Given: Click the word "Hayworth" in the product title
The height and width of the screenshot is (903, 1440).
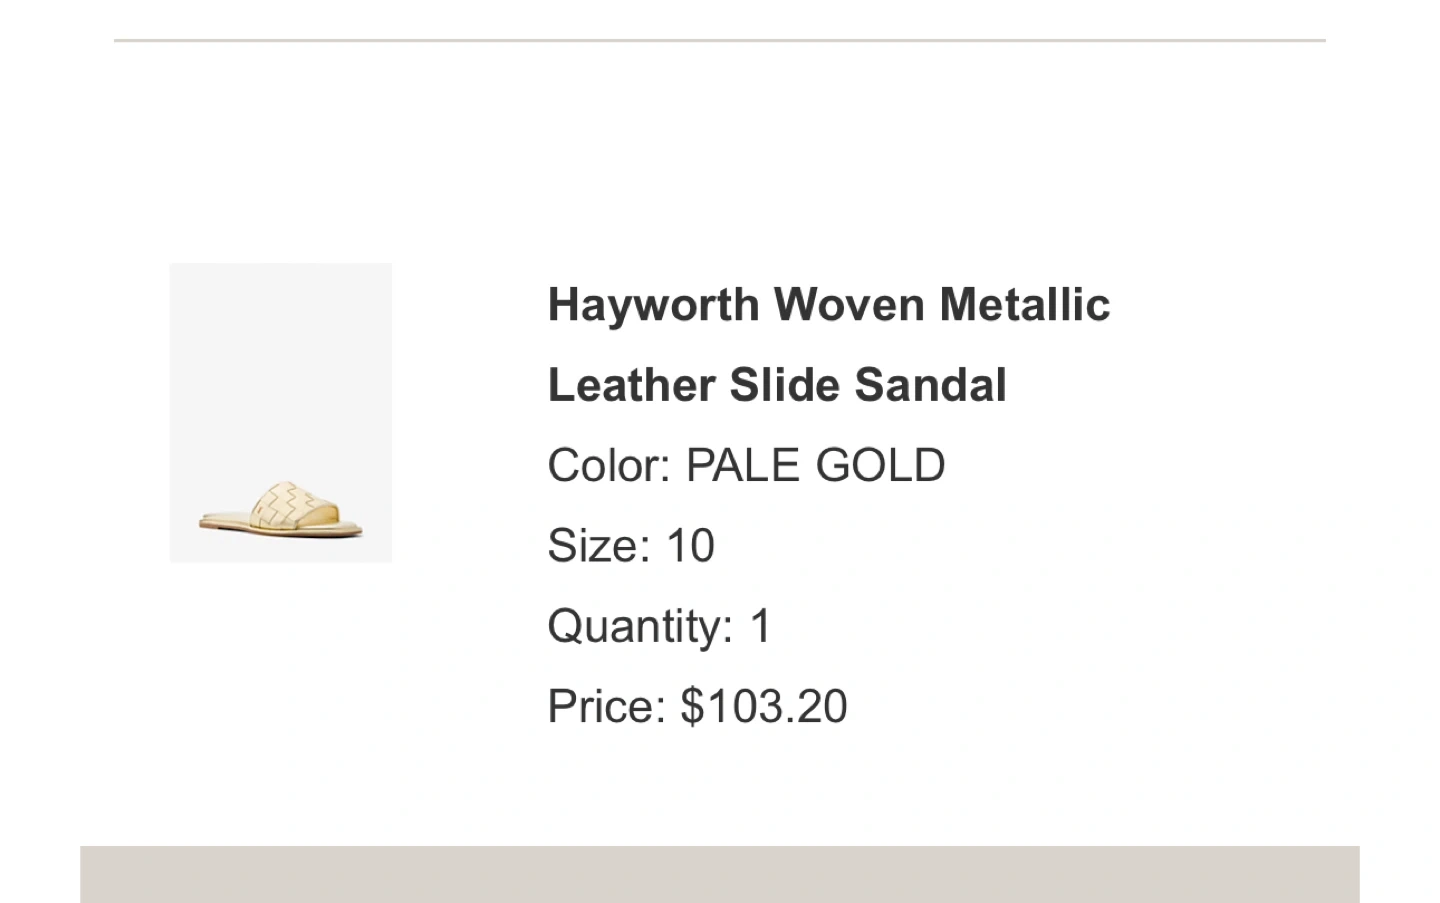Looking at the screenshot, I should coord(653,305).
